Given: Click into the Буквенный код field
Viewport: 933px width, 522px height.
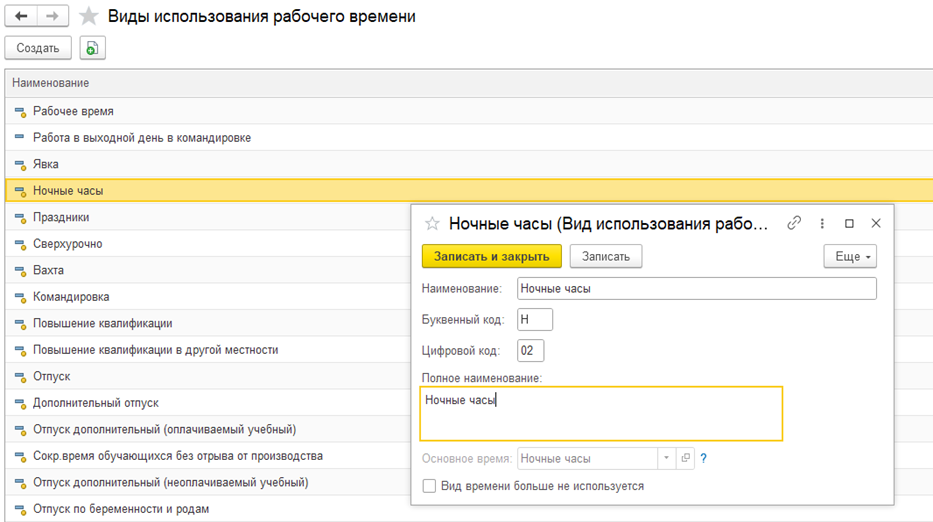Looking at the screenshot, I should [x=535, y=320].
